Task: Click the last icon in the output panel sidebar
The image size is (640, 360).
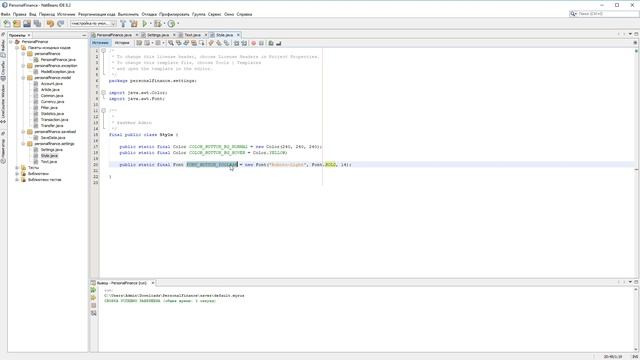Action: point(93,313)
